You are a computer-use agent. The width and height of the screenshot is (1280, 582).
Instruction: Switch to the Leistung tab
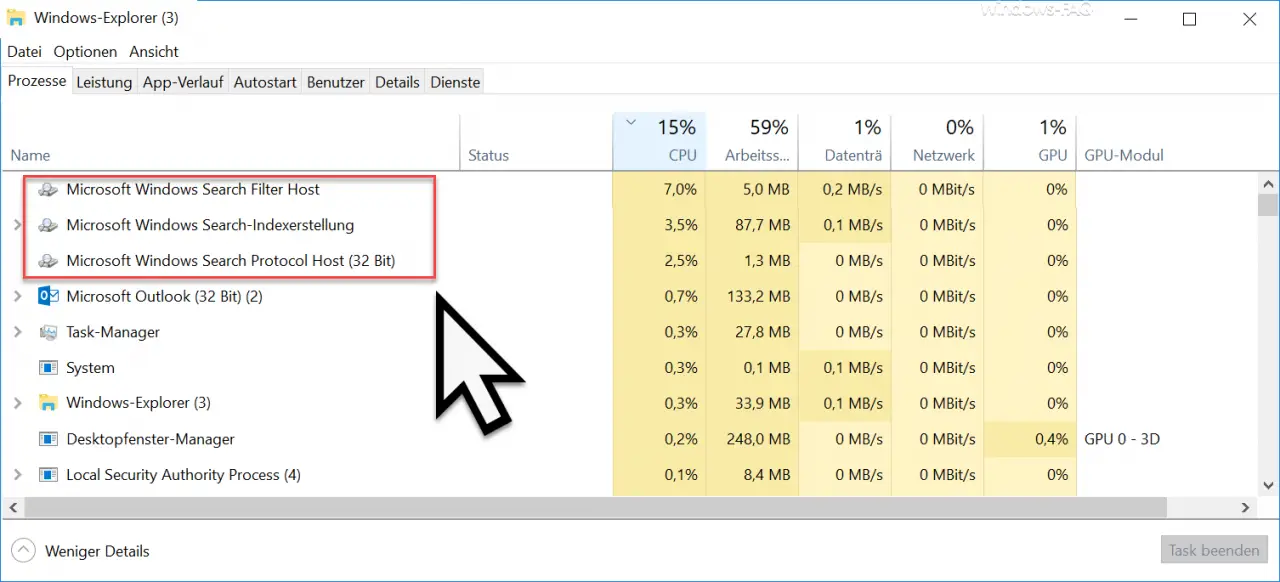pos(104,82)
